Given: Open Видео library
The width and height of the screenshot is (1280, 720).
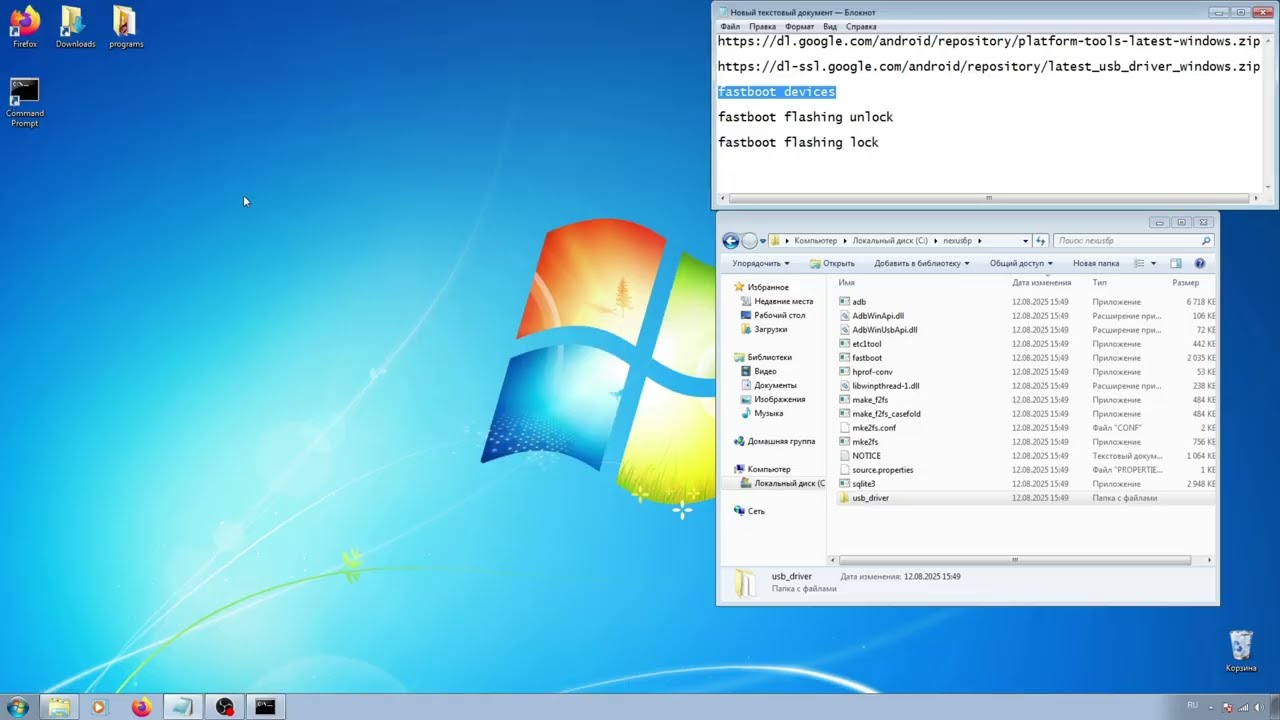Looking at the screenshot, I should tap(765, 371).
